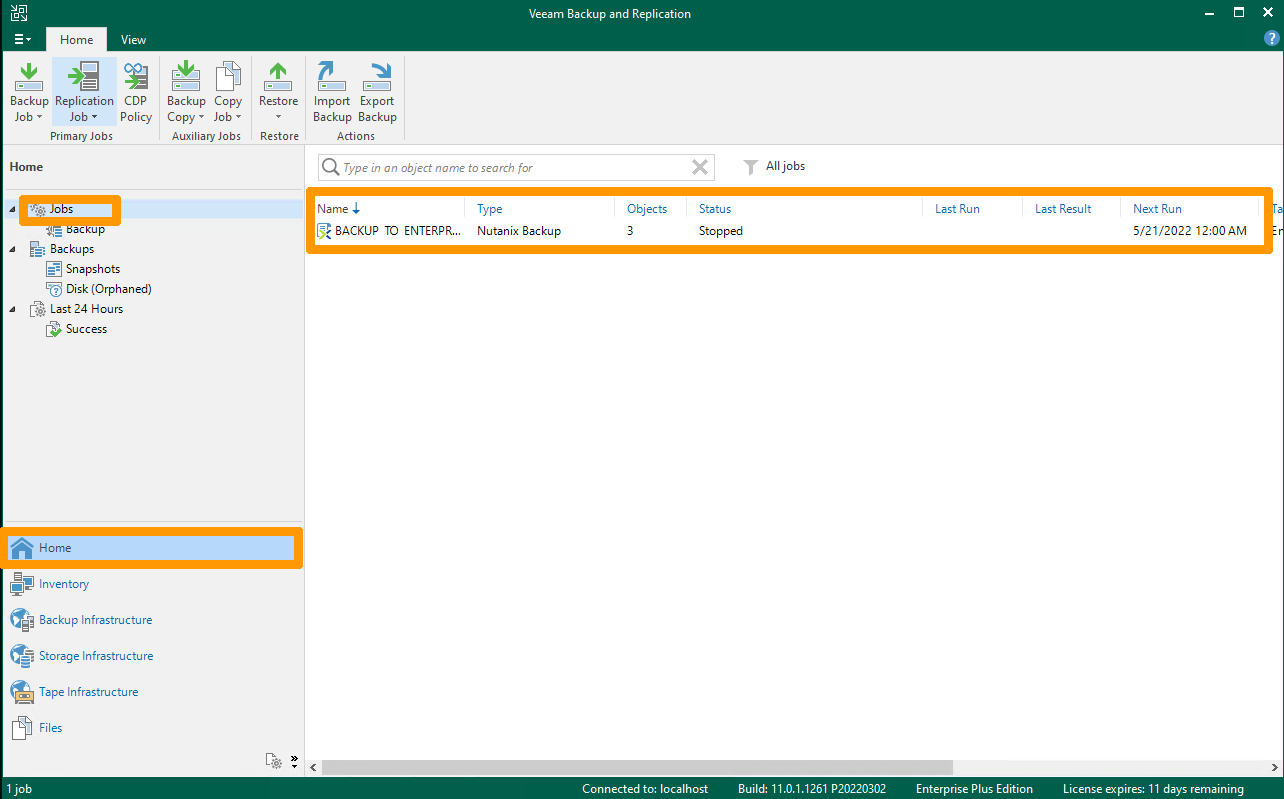
Task: Open the Export Backup tool
Action: 377,90
